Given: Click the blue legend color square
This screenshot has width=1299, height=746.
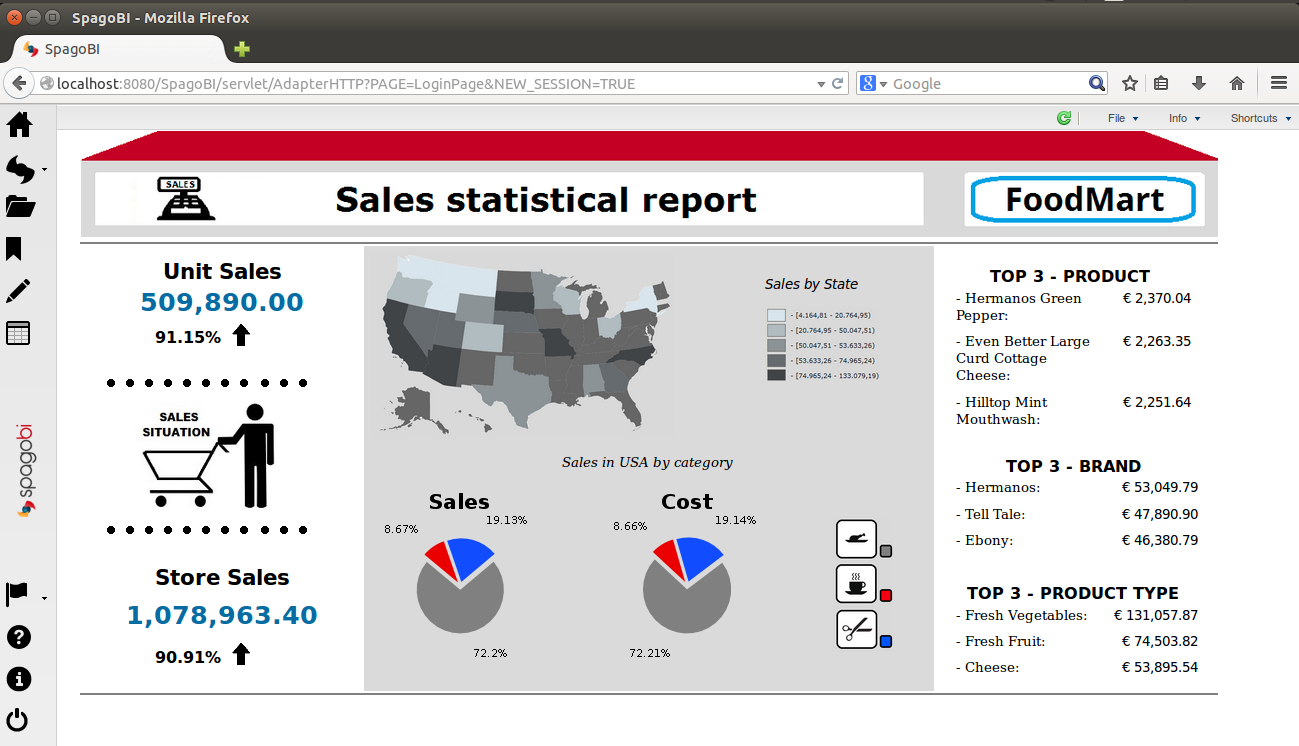Looking at the screenshot, I should (x=886, y=641).
